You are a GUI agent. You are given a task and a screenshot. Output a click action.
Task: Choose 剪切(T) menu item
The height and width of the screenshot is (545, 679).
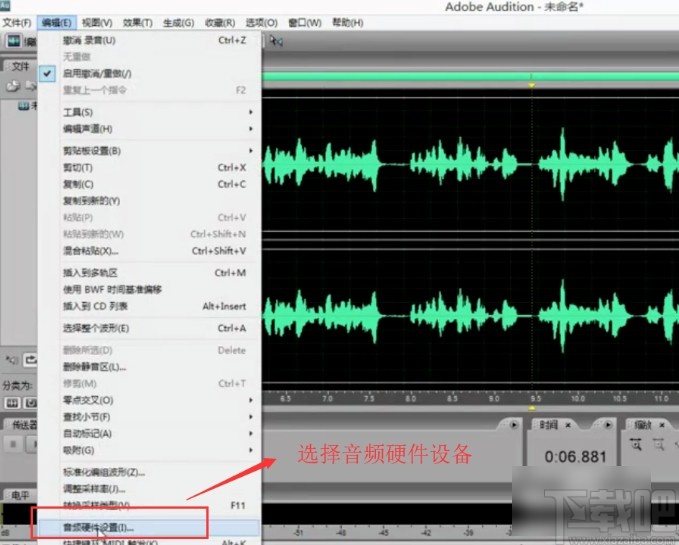[149, 168]
